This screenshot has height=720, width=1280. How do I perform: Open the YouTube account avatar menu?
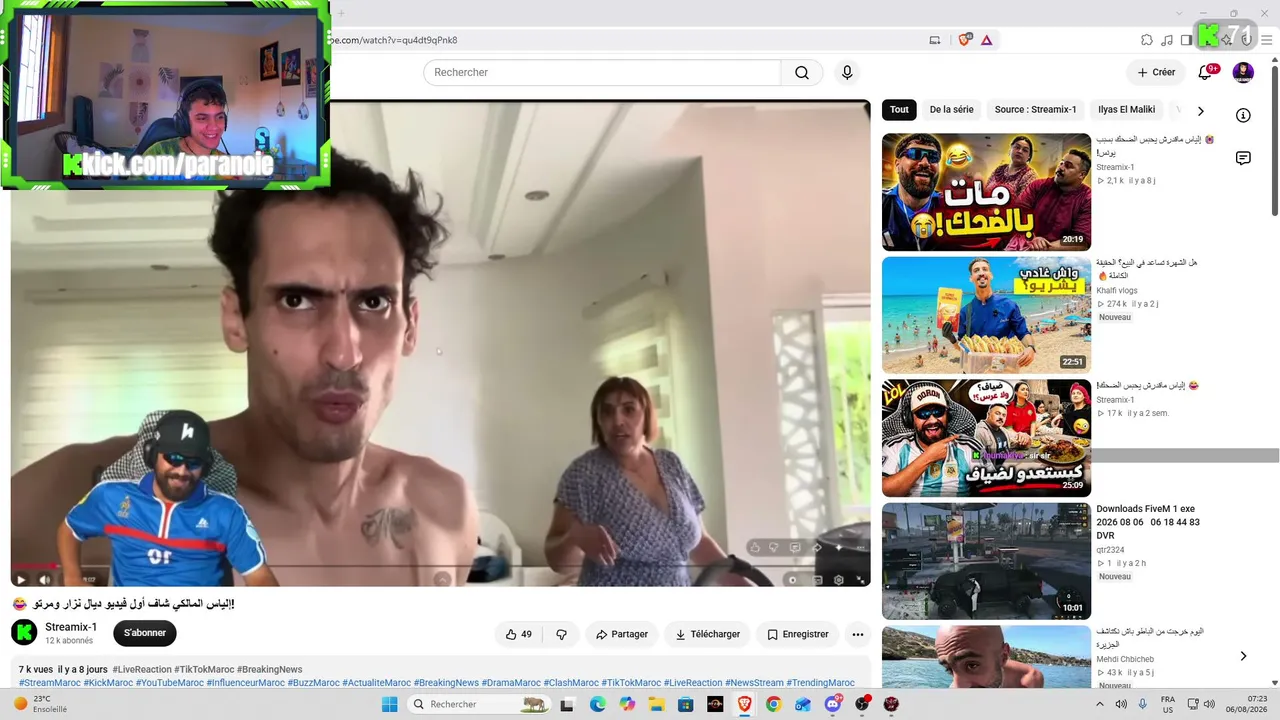click(1243, 72)
